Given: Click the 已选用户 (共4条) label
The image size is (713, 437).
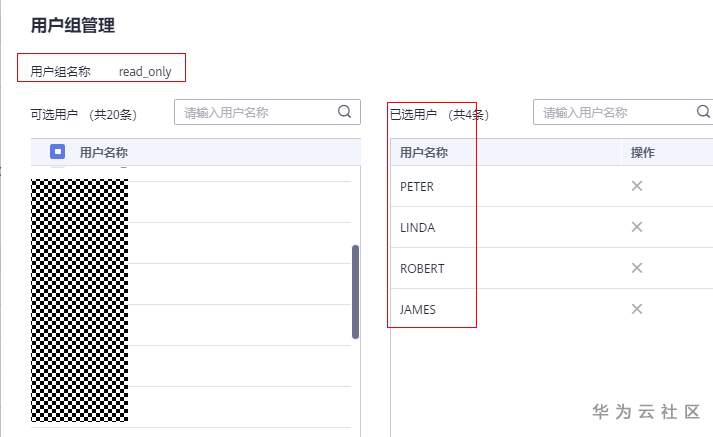Looking at the screenshot, I should pyautogui.click(x=438, y=114).
